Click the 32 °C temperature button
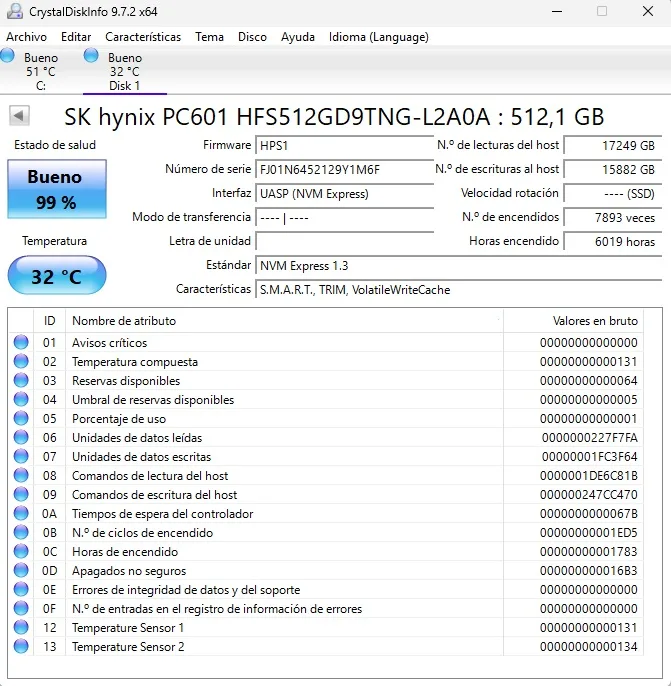This screenshot has height=686, width=671. (x=57, y=275)
